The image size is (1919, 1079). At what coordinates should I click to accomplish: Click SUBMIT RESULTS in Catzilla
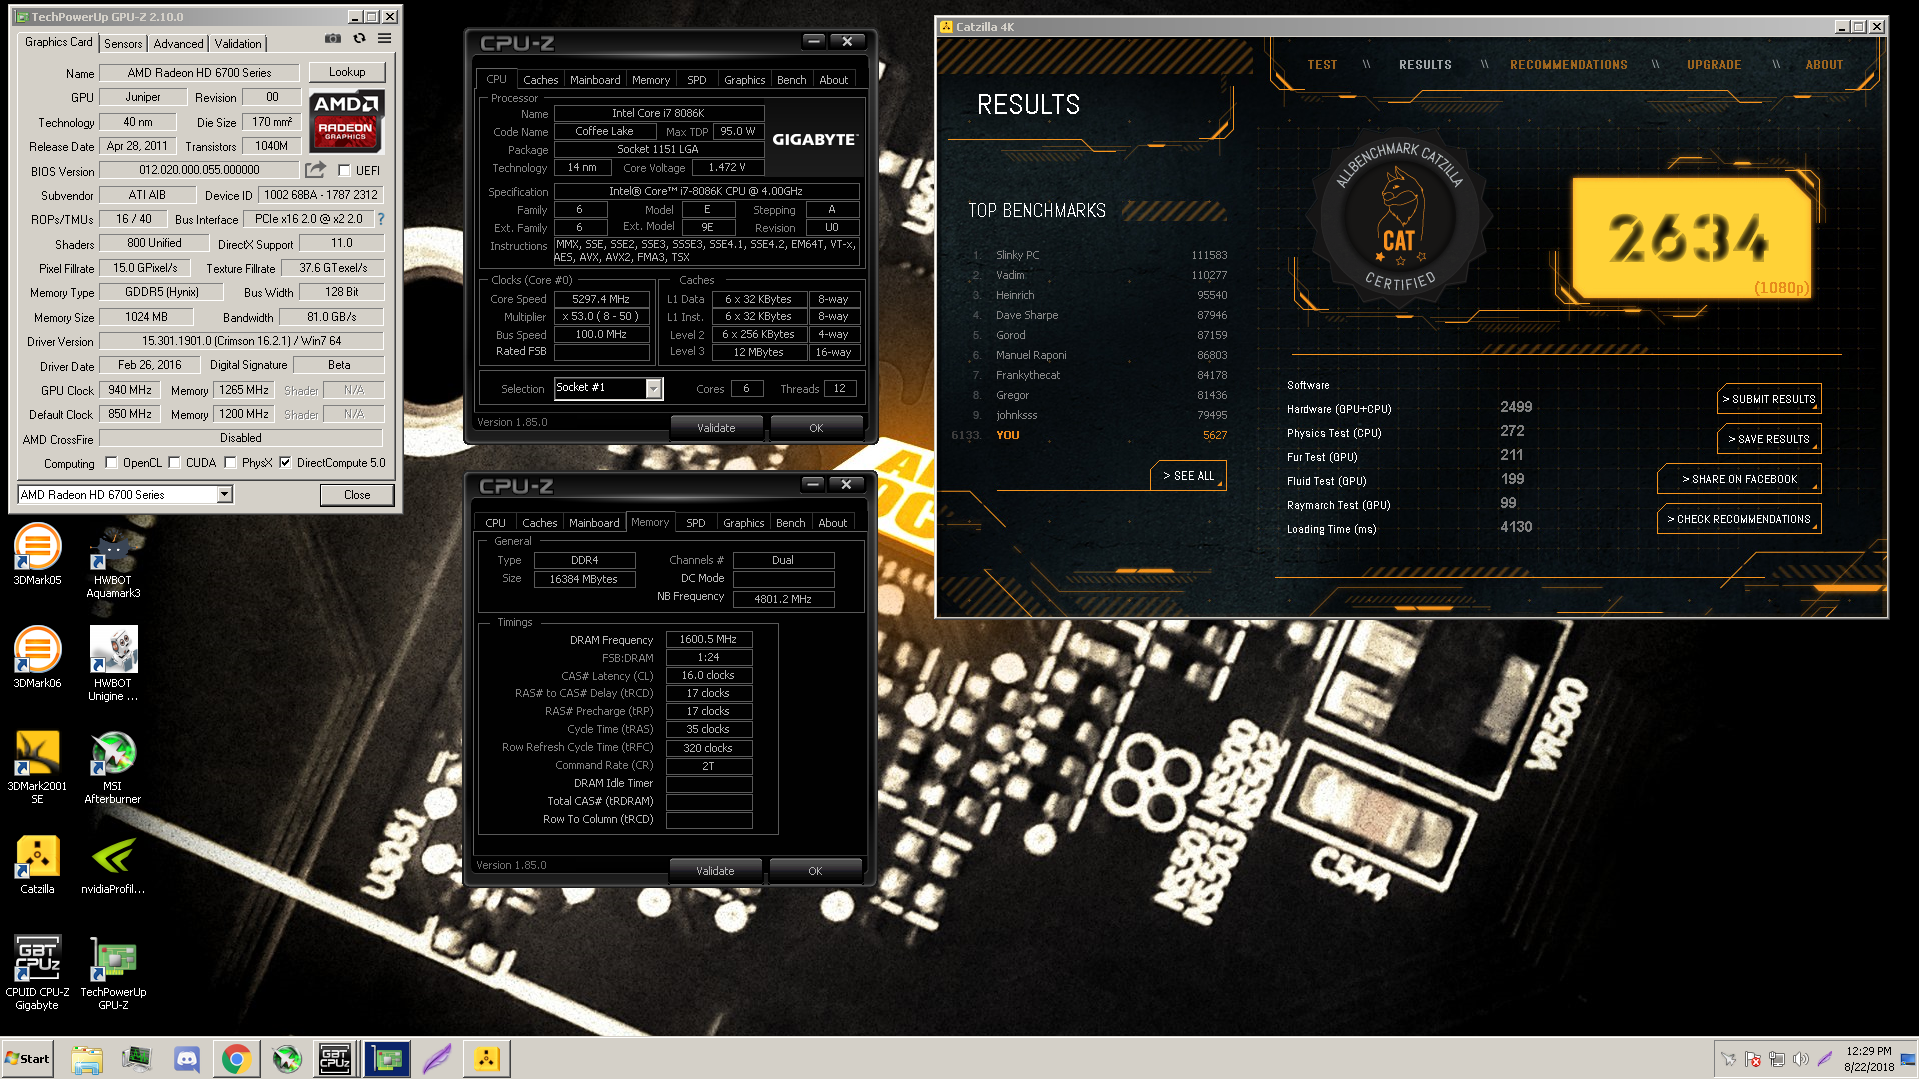tap(1769, 399)
